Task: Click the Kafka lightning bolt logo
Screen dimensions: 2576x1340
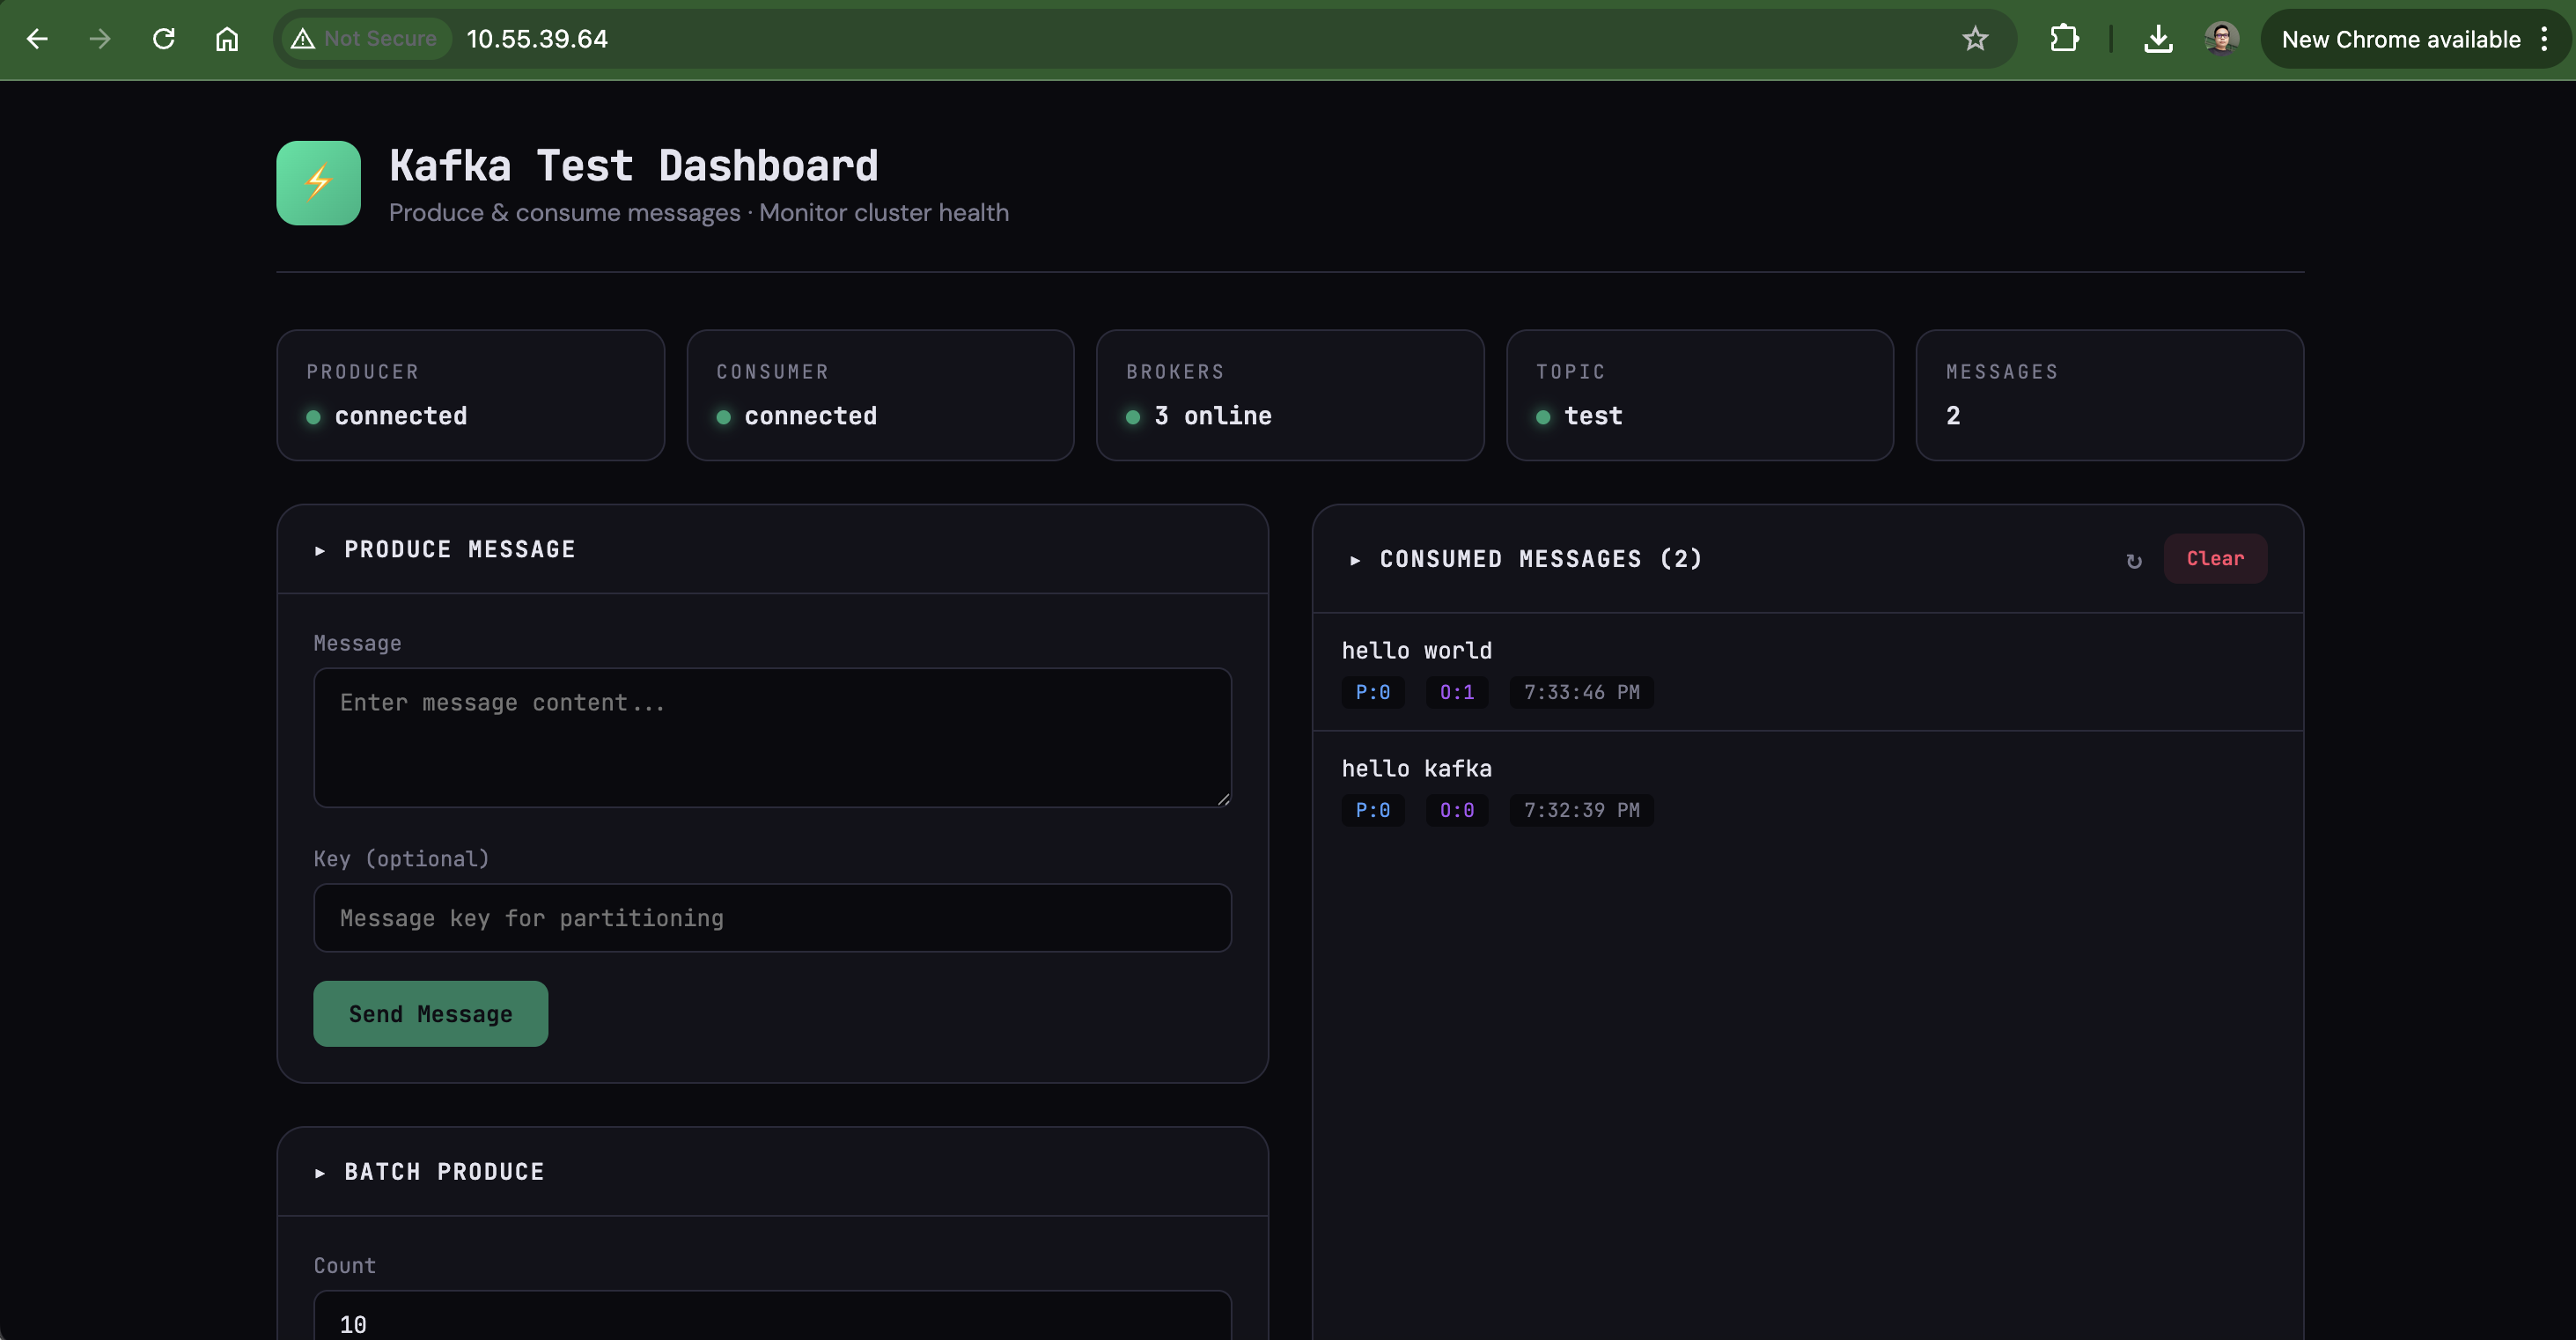Action: [x=318, y=183]
